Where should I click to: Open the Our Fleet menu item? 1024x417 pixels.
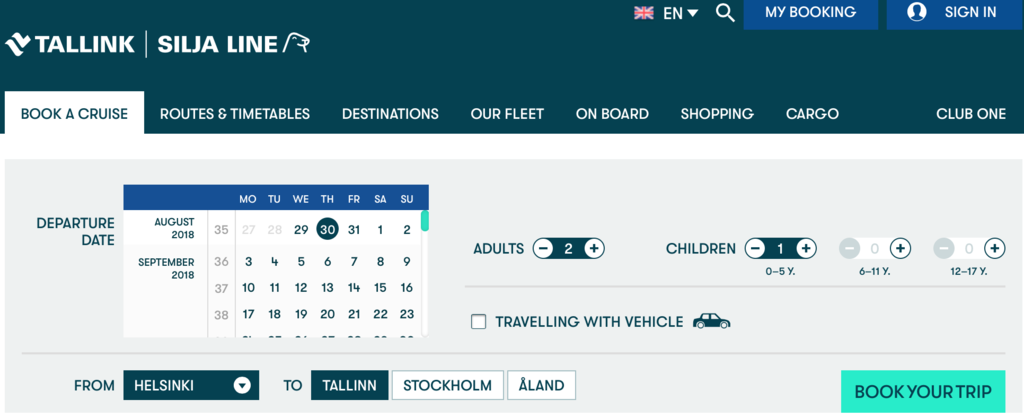pyautogui.click(x=507, y=114)
